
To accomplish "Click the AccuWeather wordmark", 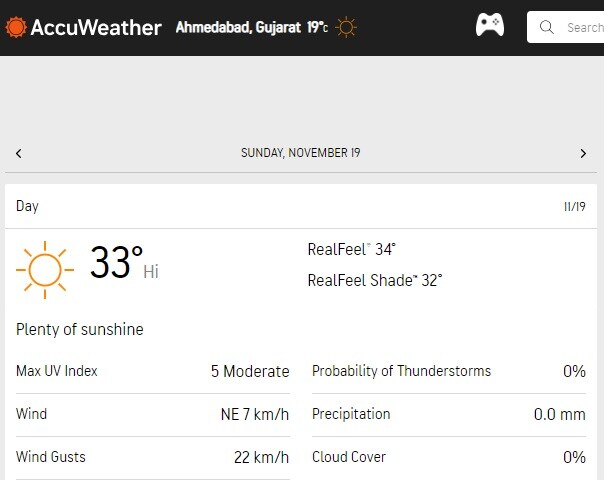I will pos(96,27).
